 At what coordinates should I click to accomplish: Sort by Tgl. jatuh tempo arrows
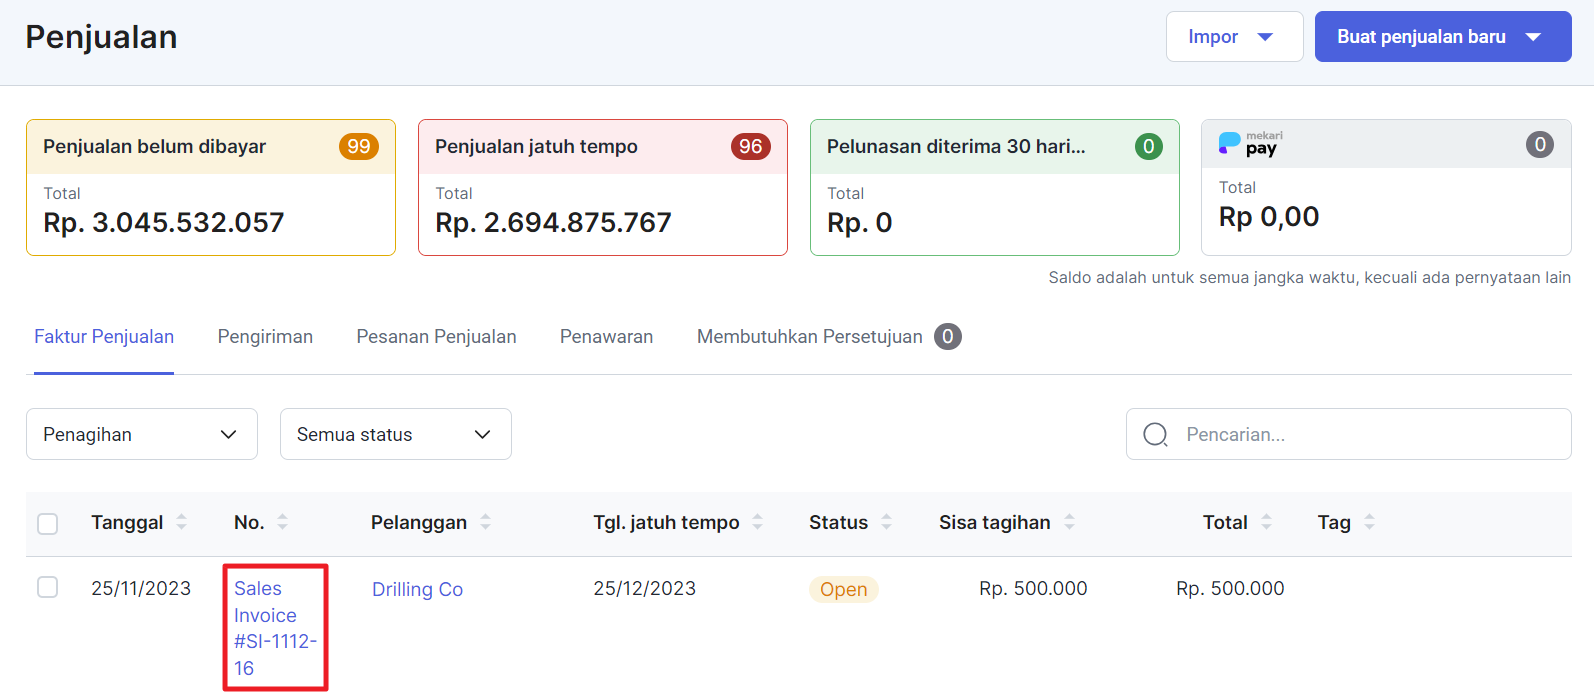757,522
